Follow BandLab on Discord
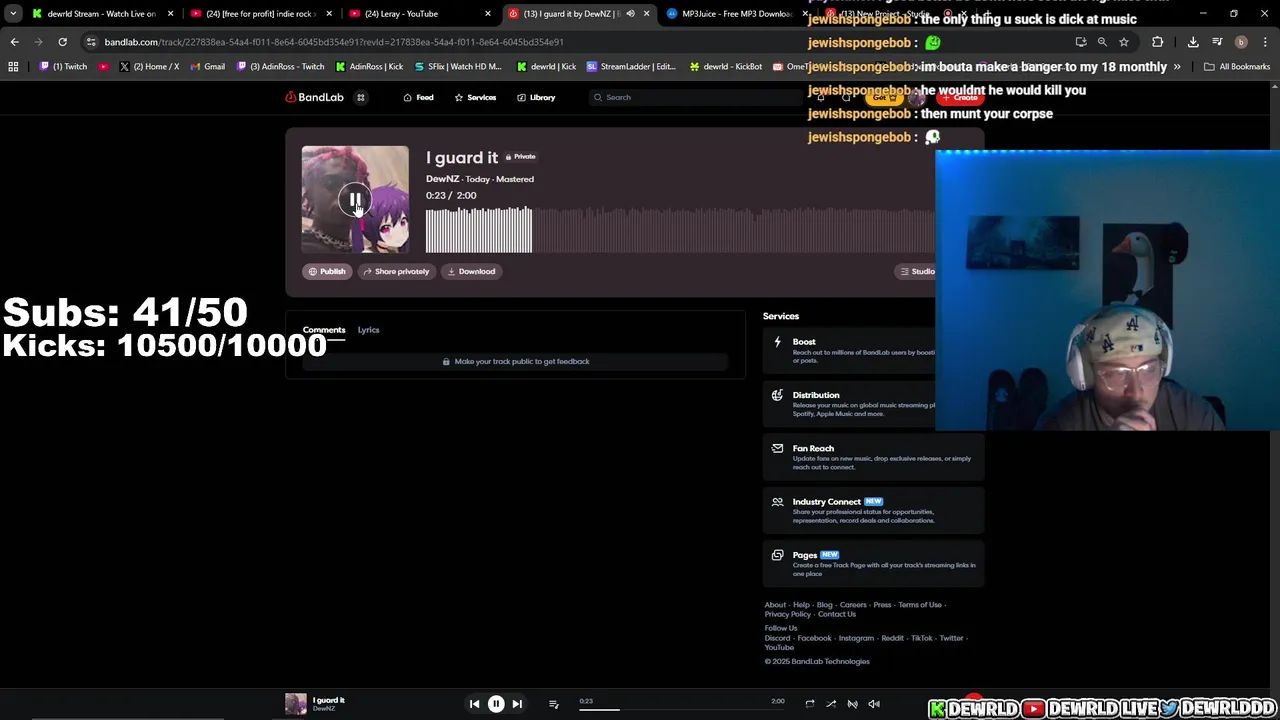The image size is (1280, 720). pyautogui.click(x=777, y=638)
